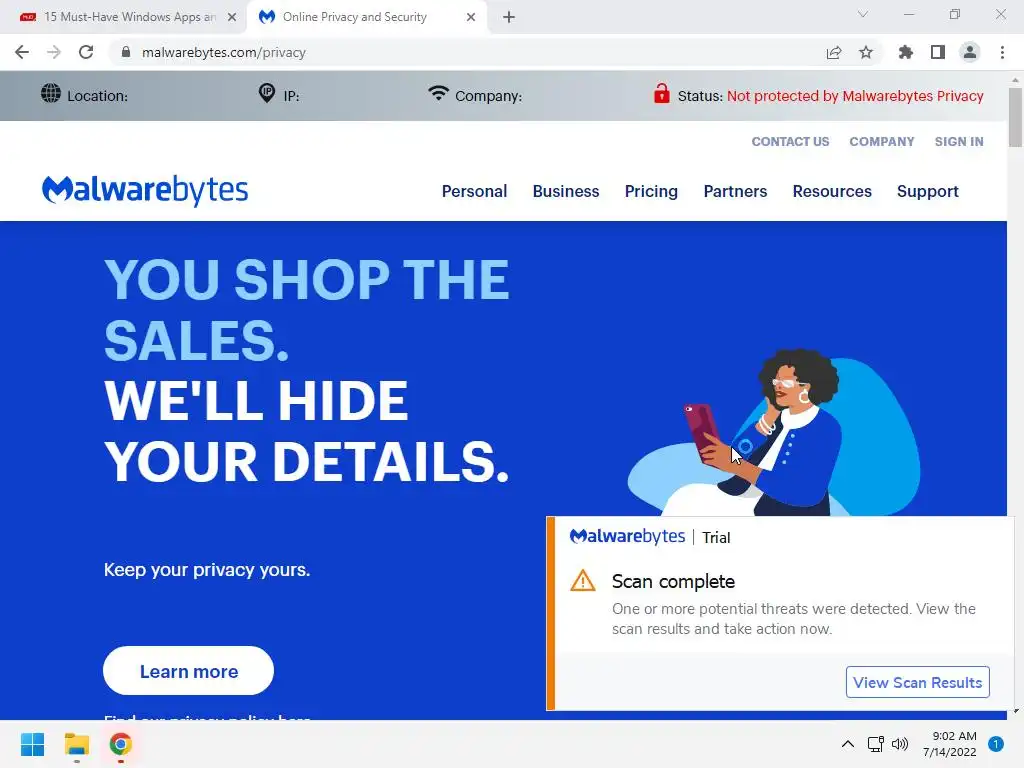Expand the Personal navigation menu
The image size is (1024, 768).
[474, 191]
